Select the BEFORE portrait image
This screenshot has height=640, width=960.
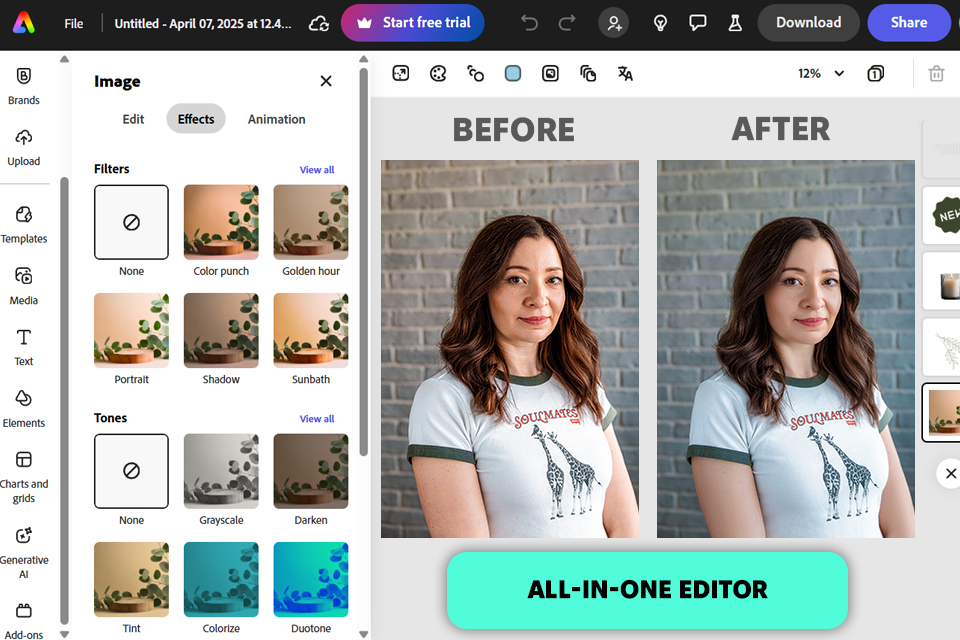(x=509, y=349)
